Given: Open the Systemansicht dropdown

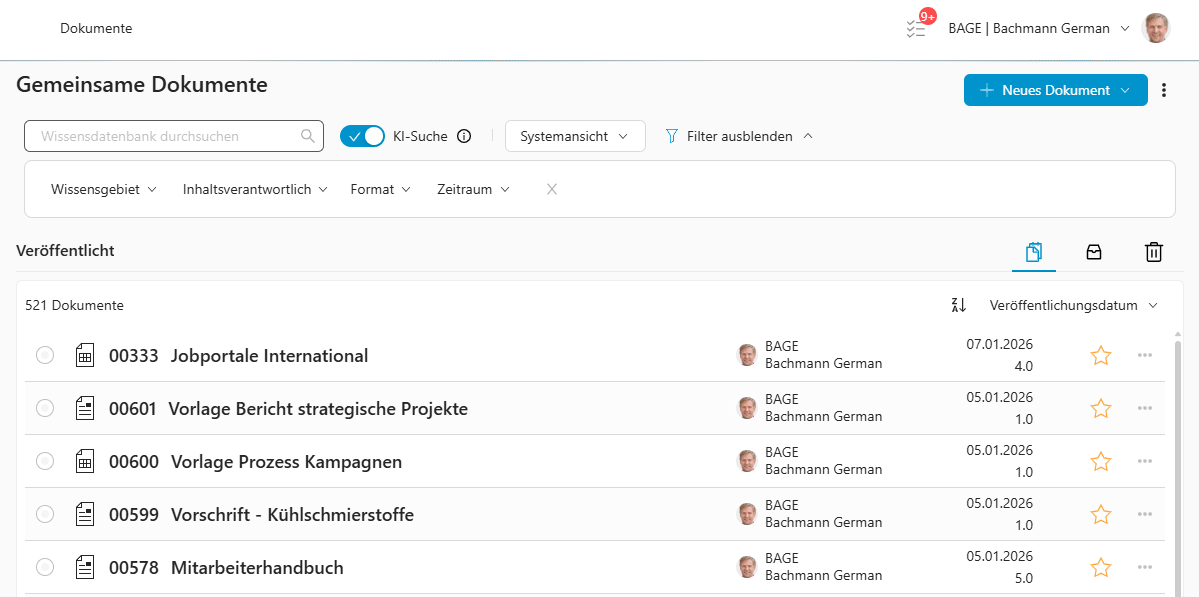Looking at the screenshot, I should (x=575, y=136).
